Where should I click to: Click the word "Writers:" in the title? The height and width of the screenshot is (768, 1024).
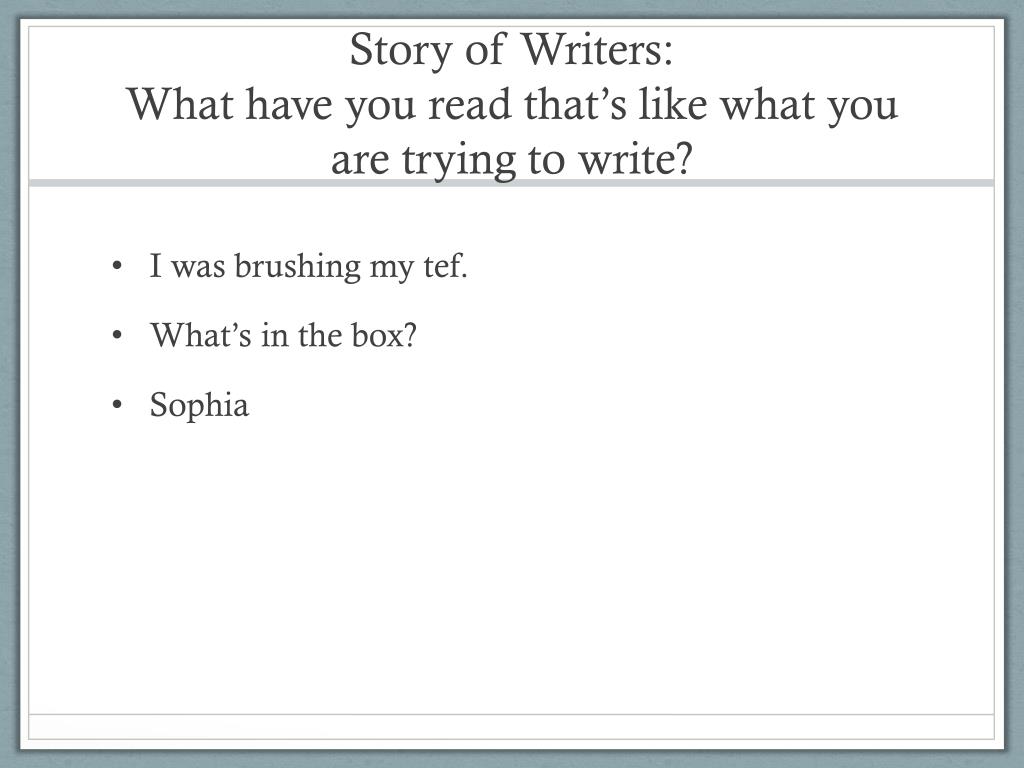click(597, 49)
